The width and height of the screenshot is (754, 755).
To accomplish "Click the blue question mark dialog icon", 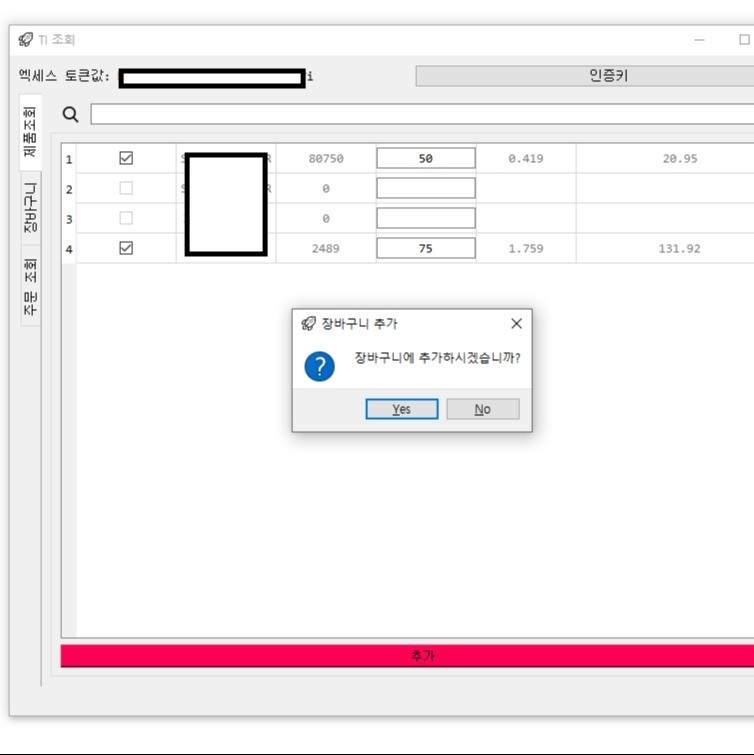I will point(319,366).
